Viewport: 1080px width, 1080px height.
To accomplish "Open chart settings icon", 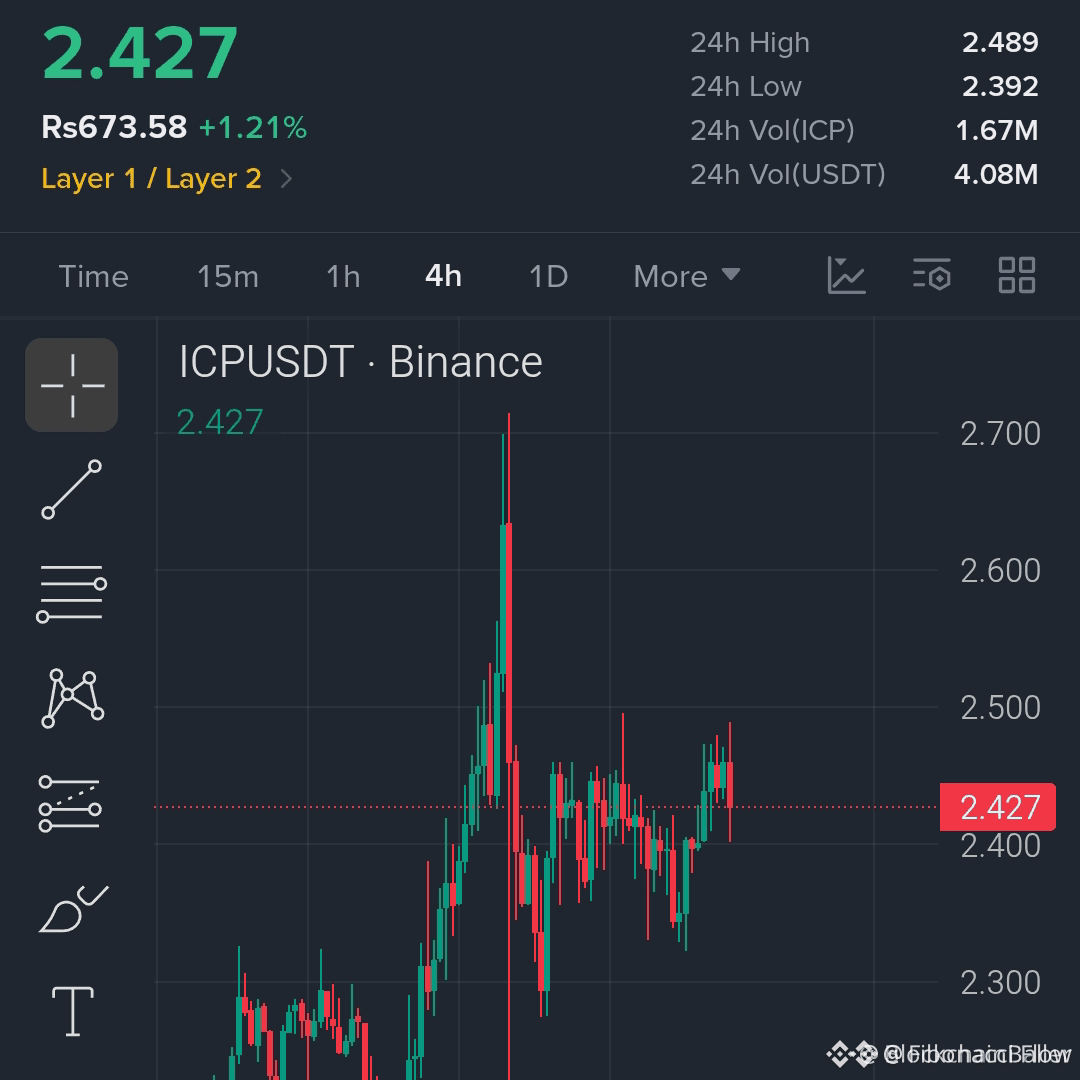I will [932, 276].
